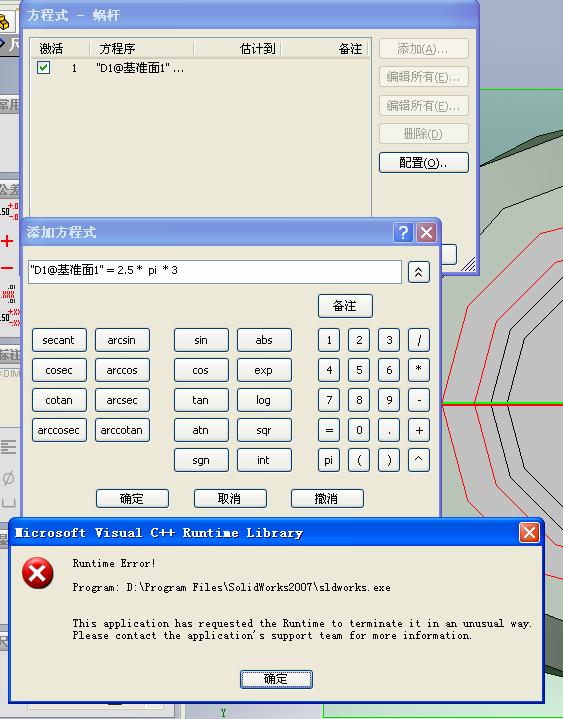
Task: Click the multiply * key
Action: 419,370
